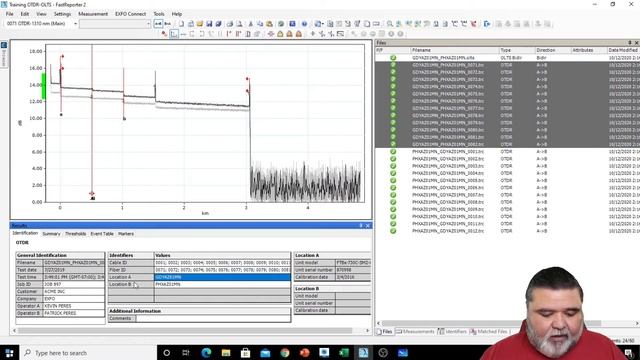Click the Save floppy disk toolbar icon
Image resolution: width=640 pixels, height=360 pixels.
click(209, 24)
